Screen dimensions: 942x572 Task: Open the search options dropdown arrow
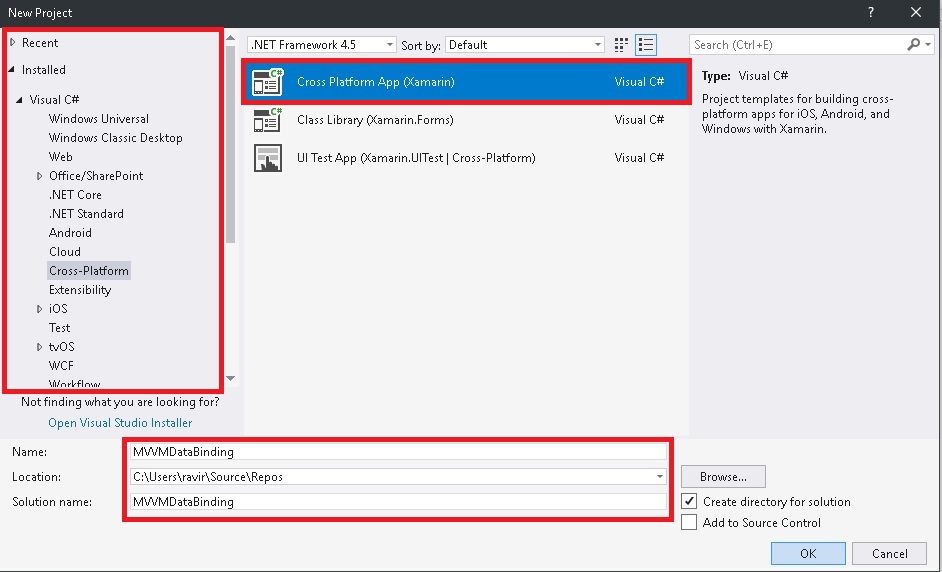928,44
